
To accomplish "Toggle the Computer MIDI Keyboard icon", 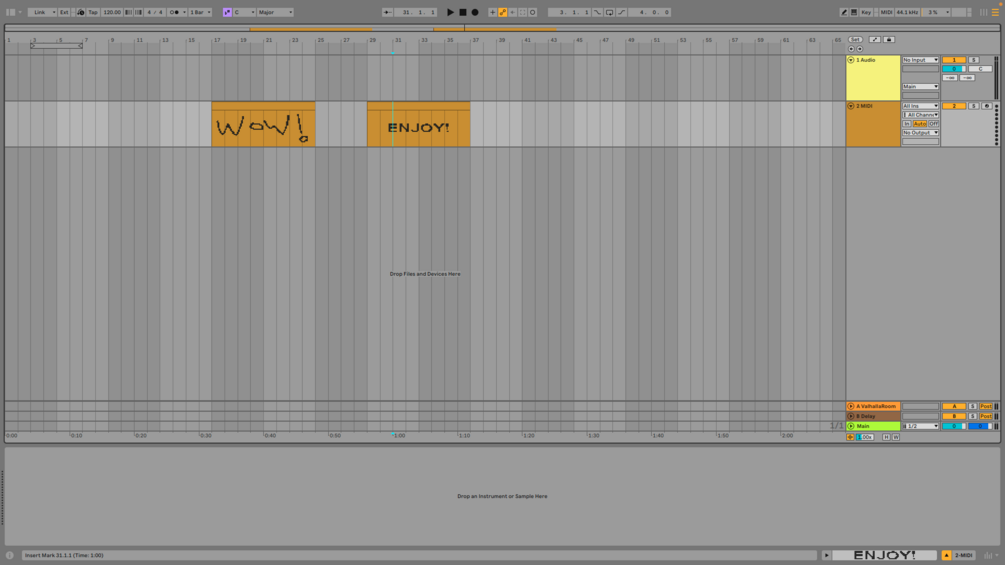I will tap(854, 12).
